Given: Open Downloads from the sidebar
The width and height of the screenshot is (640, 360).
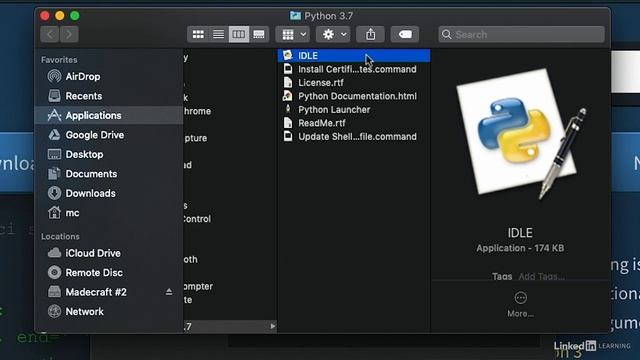Looking at the screenshot, I should 109,193.
